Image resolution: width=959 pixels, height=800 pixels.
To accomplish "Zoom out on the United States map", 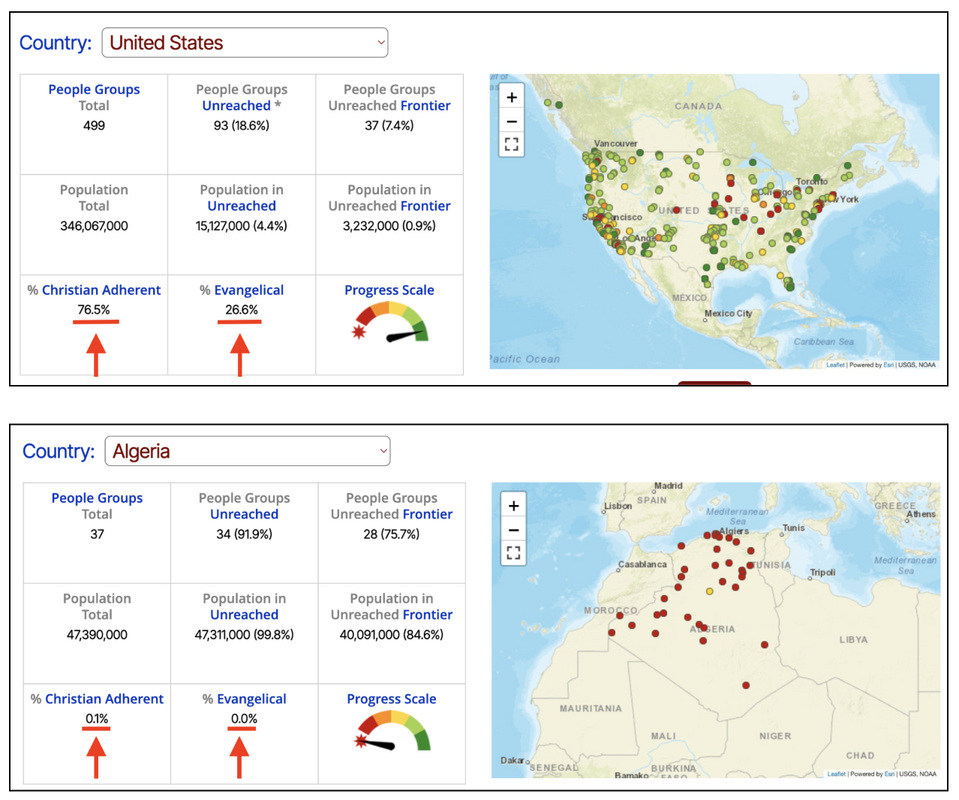I will (512, 121).
